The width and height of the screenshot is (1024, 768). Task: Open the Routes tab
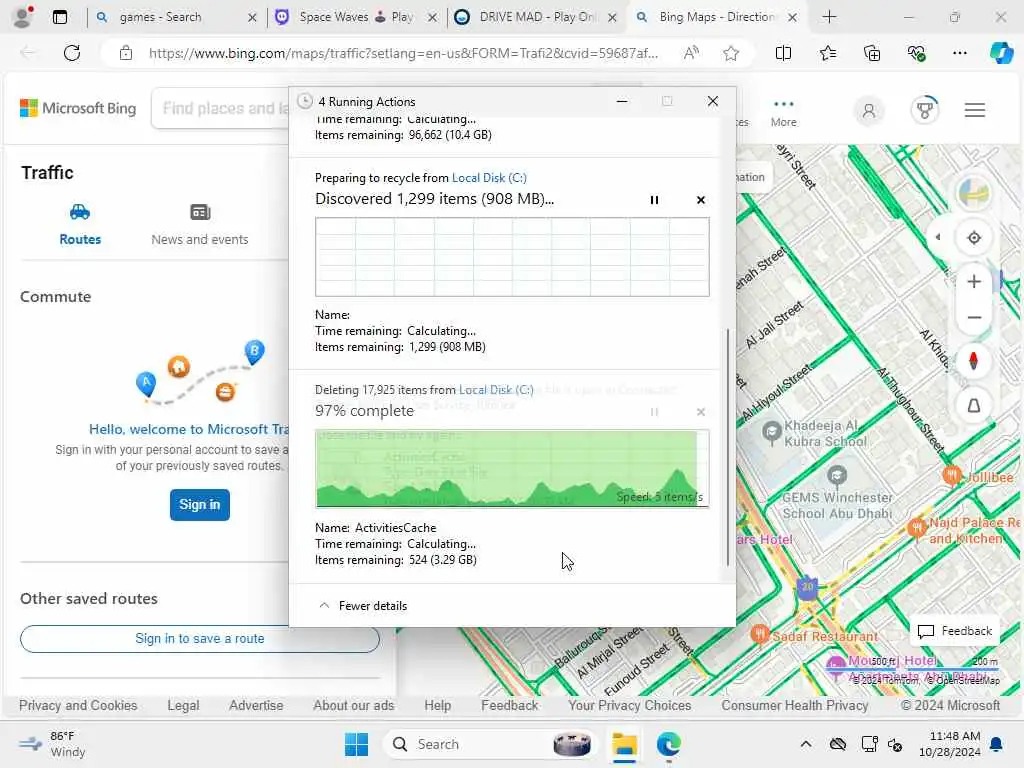pyautogui.click(x=80, y=225)
